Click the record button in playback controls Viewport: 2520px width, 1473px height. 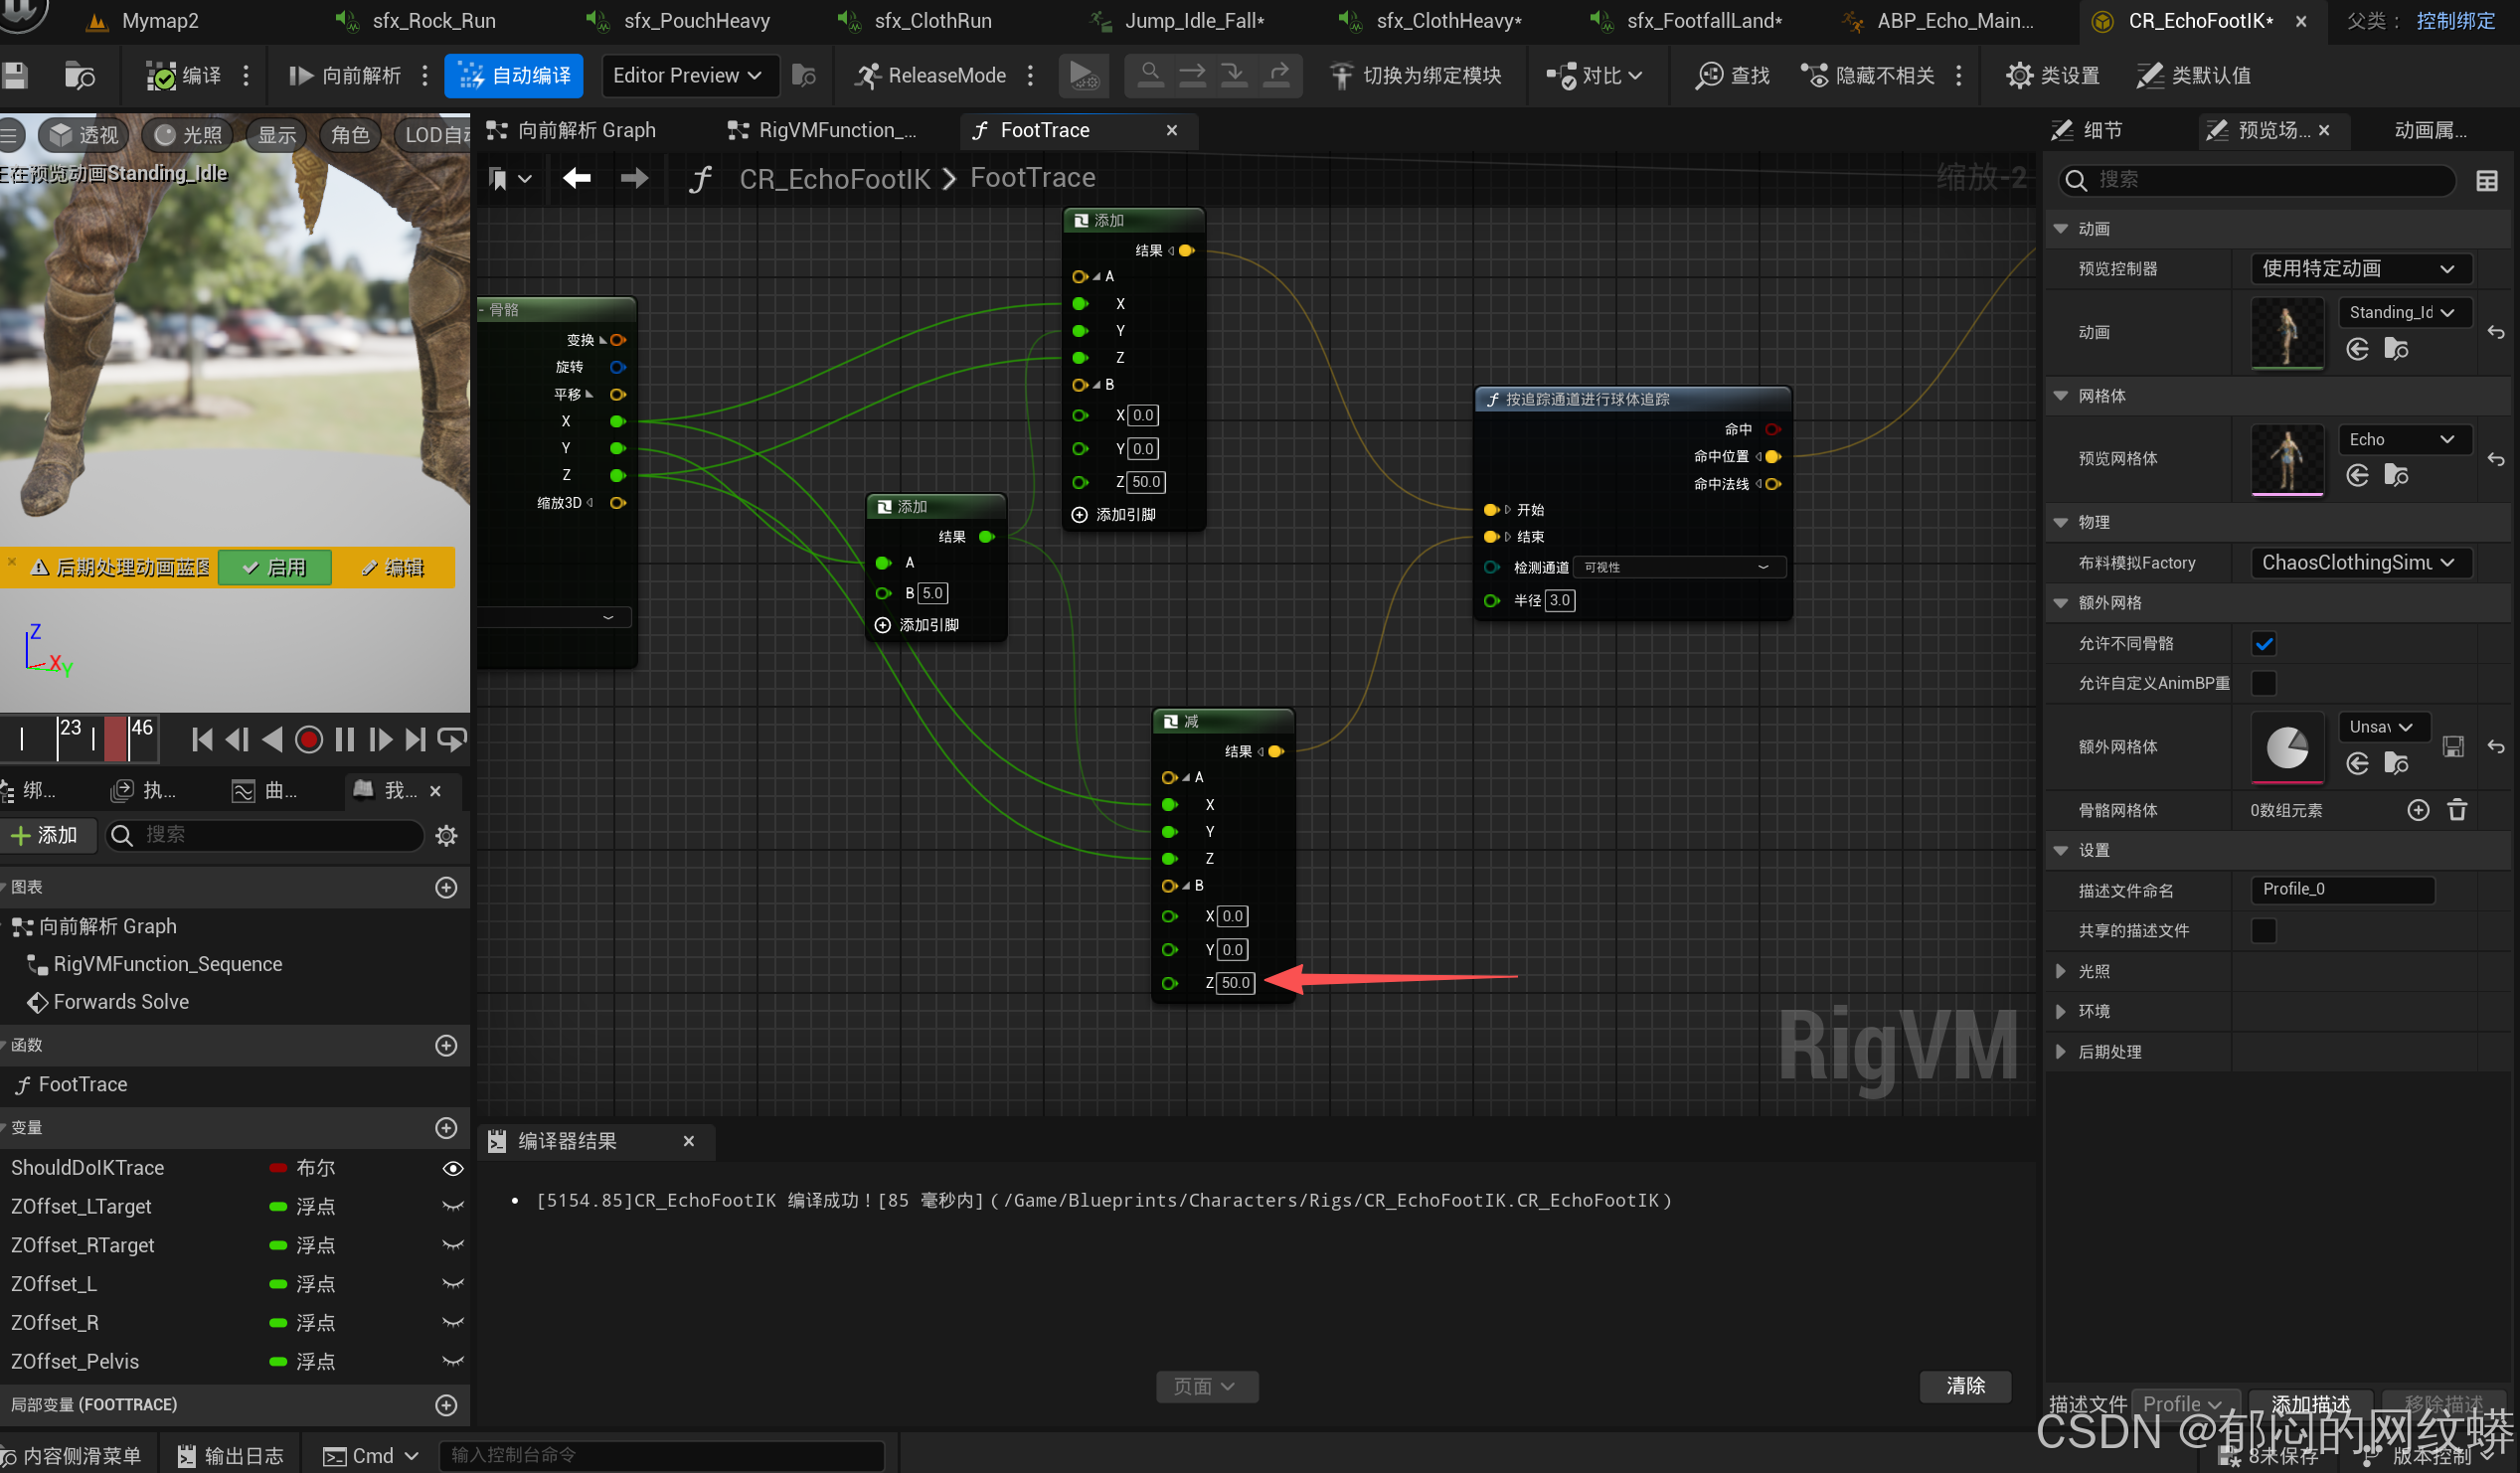[309, 740]
